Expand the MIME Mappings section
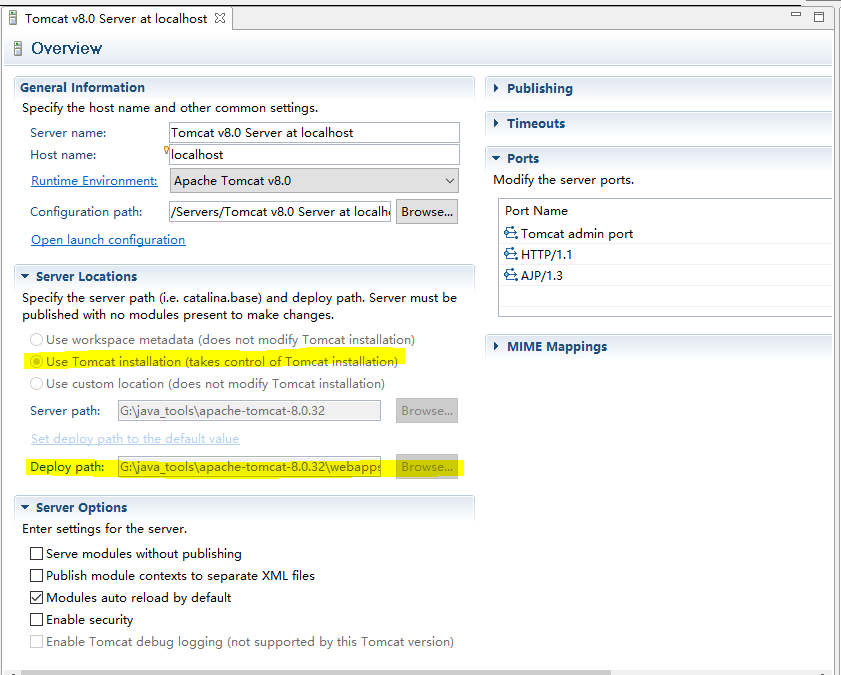841x675 pixels. click(x=496, y=346)
